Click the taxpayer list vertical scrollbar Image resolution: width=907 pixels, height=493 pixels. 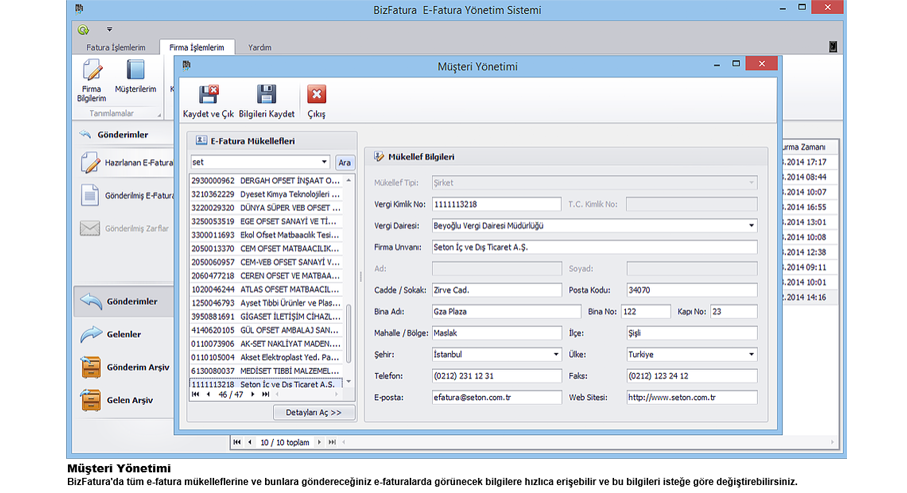click(x=349, y=280)
